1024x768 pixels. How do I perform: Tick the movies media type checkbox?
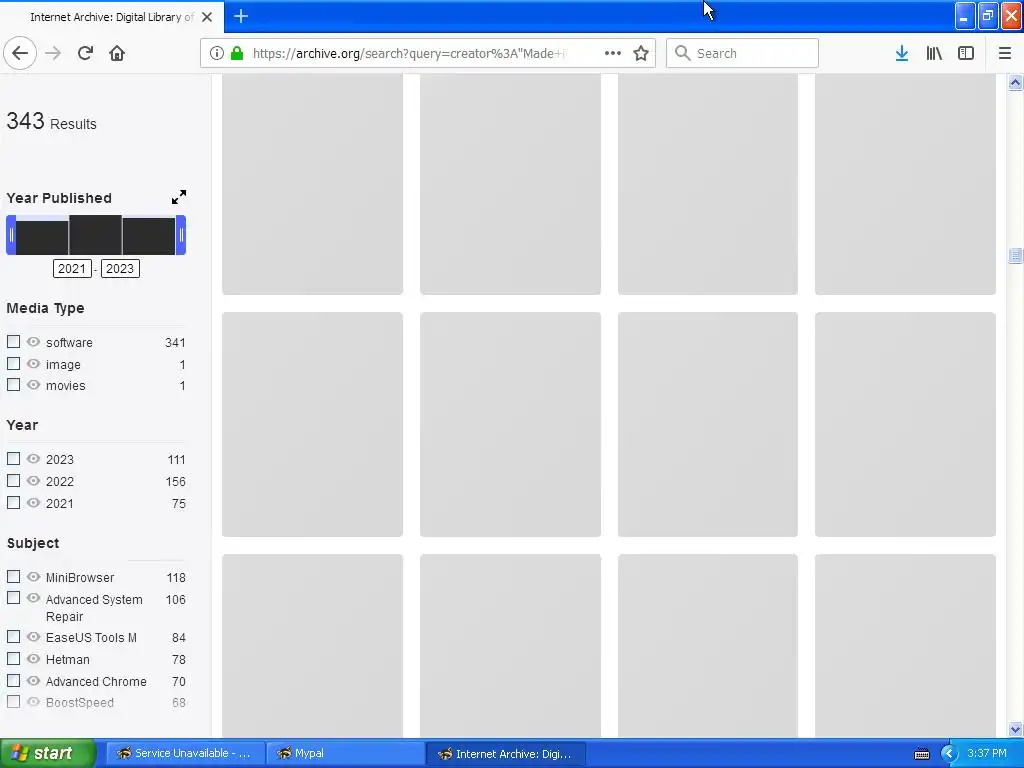coord(13,385)
